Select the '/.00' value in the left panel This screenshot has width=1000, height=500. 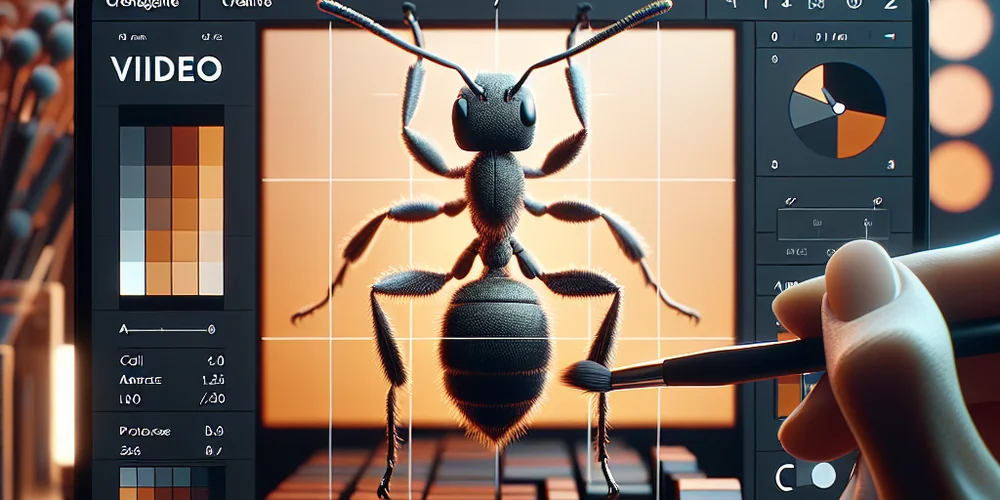(x=214, y=399)
